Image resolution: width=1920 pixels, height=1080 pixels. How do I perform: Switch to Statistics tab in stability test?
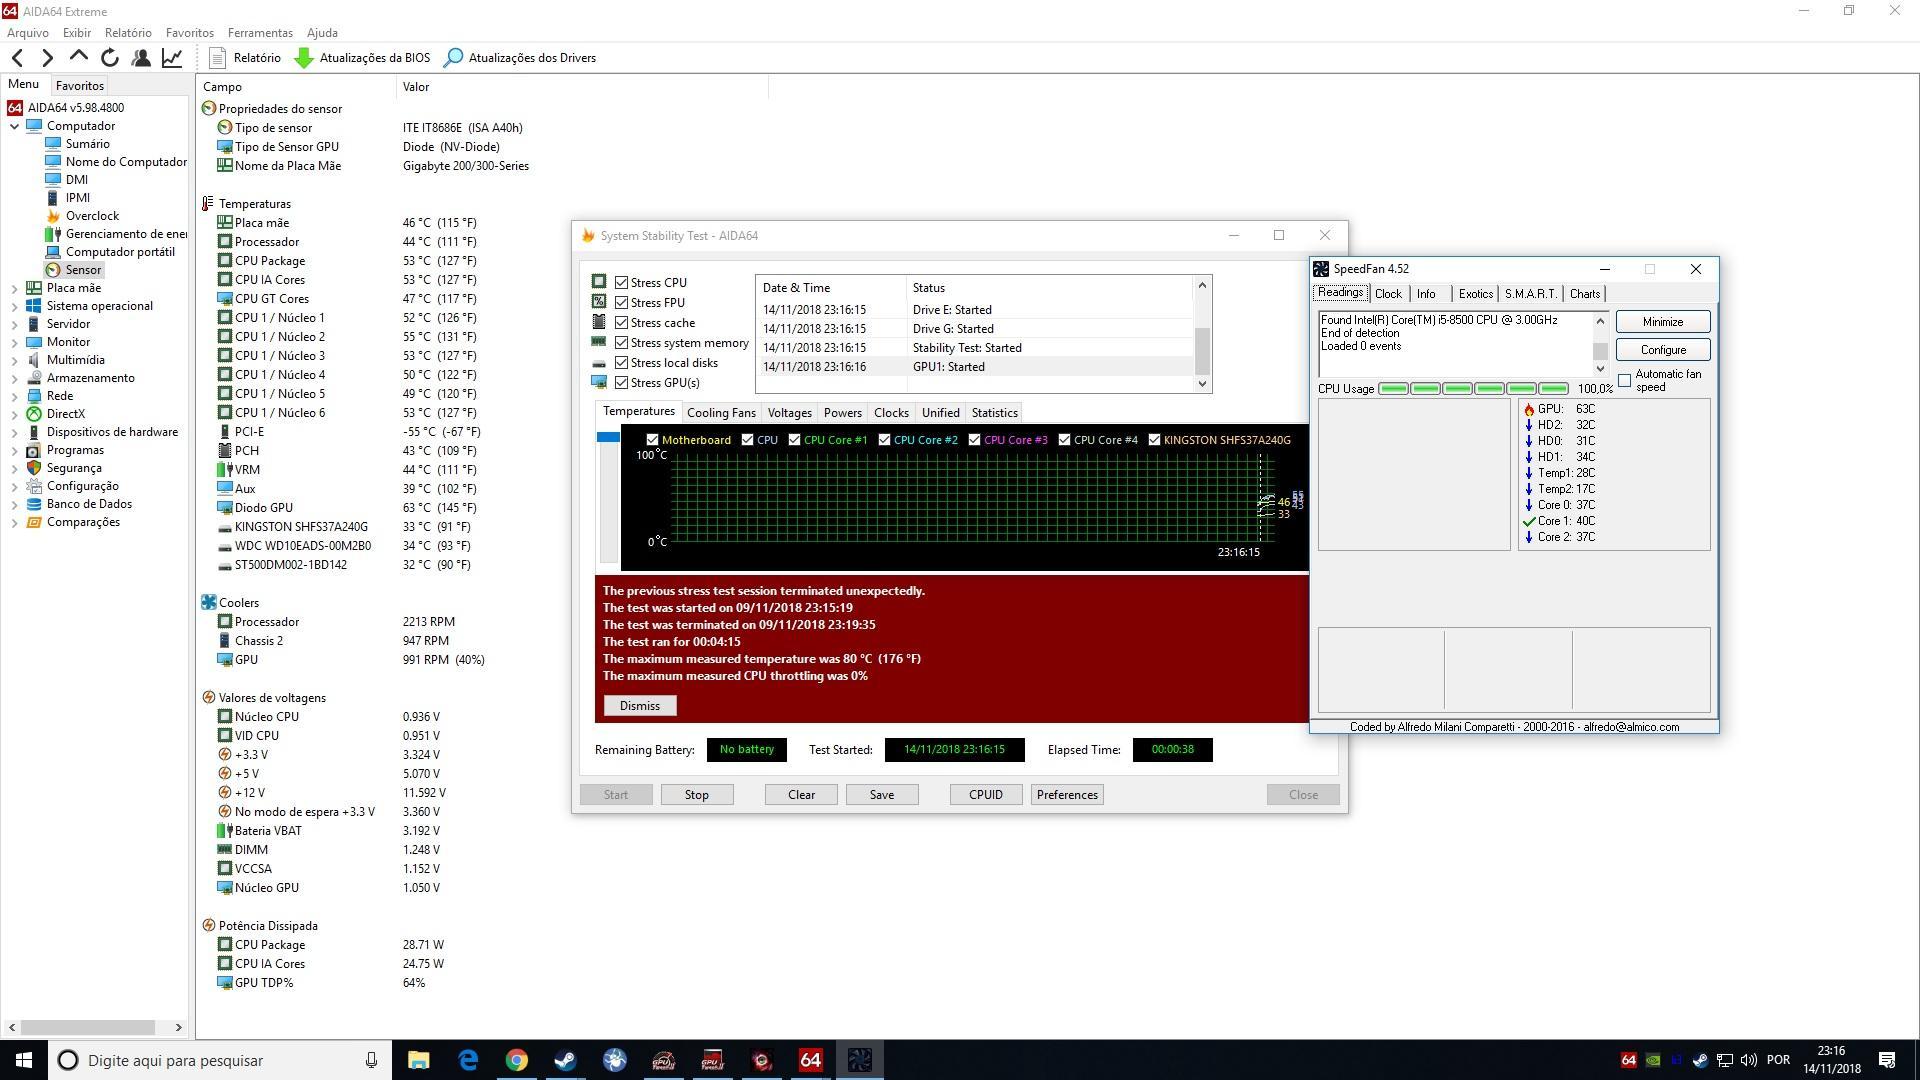coord(994,413)
